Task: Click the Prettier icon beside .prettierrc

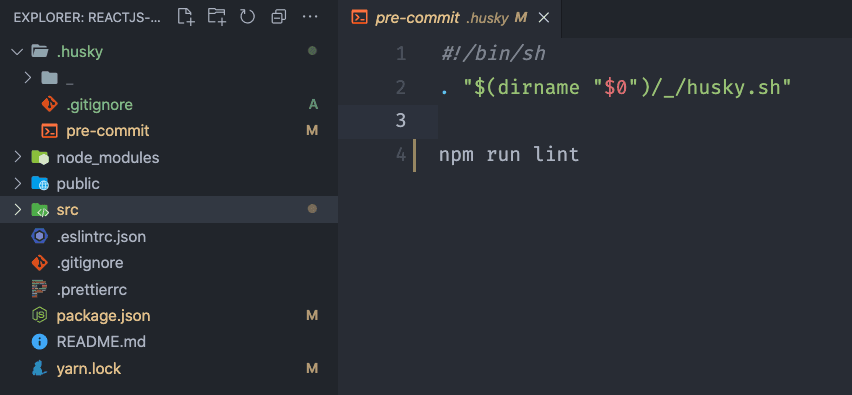Action: (x=40, y=289)
